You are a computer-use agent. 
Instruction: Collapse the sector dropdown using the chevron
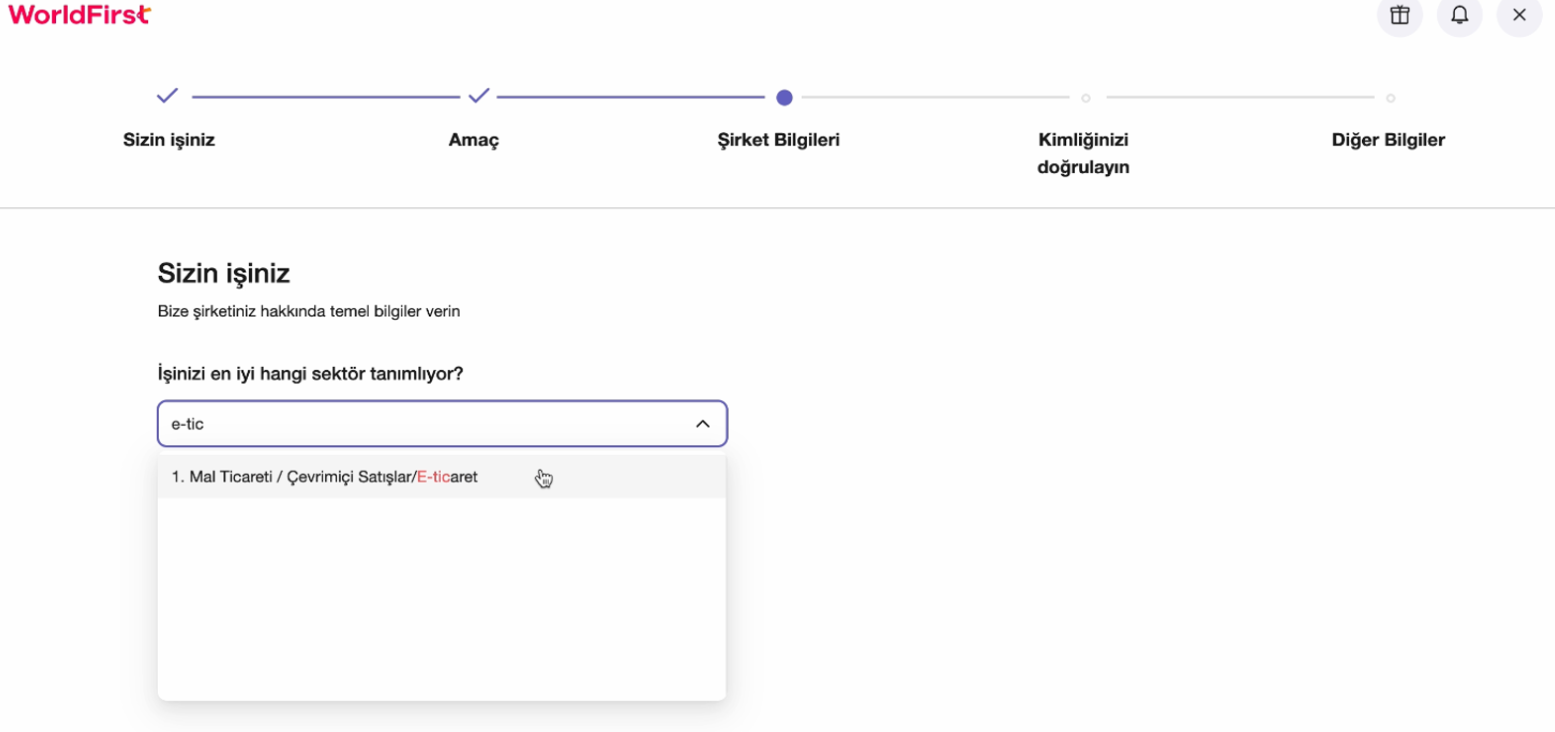(x=702, y=424)
